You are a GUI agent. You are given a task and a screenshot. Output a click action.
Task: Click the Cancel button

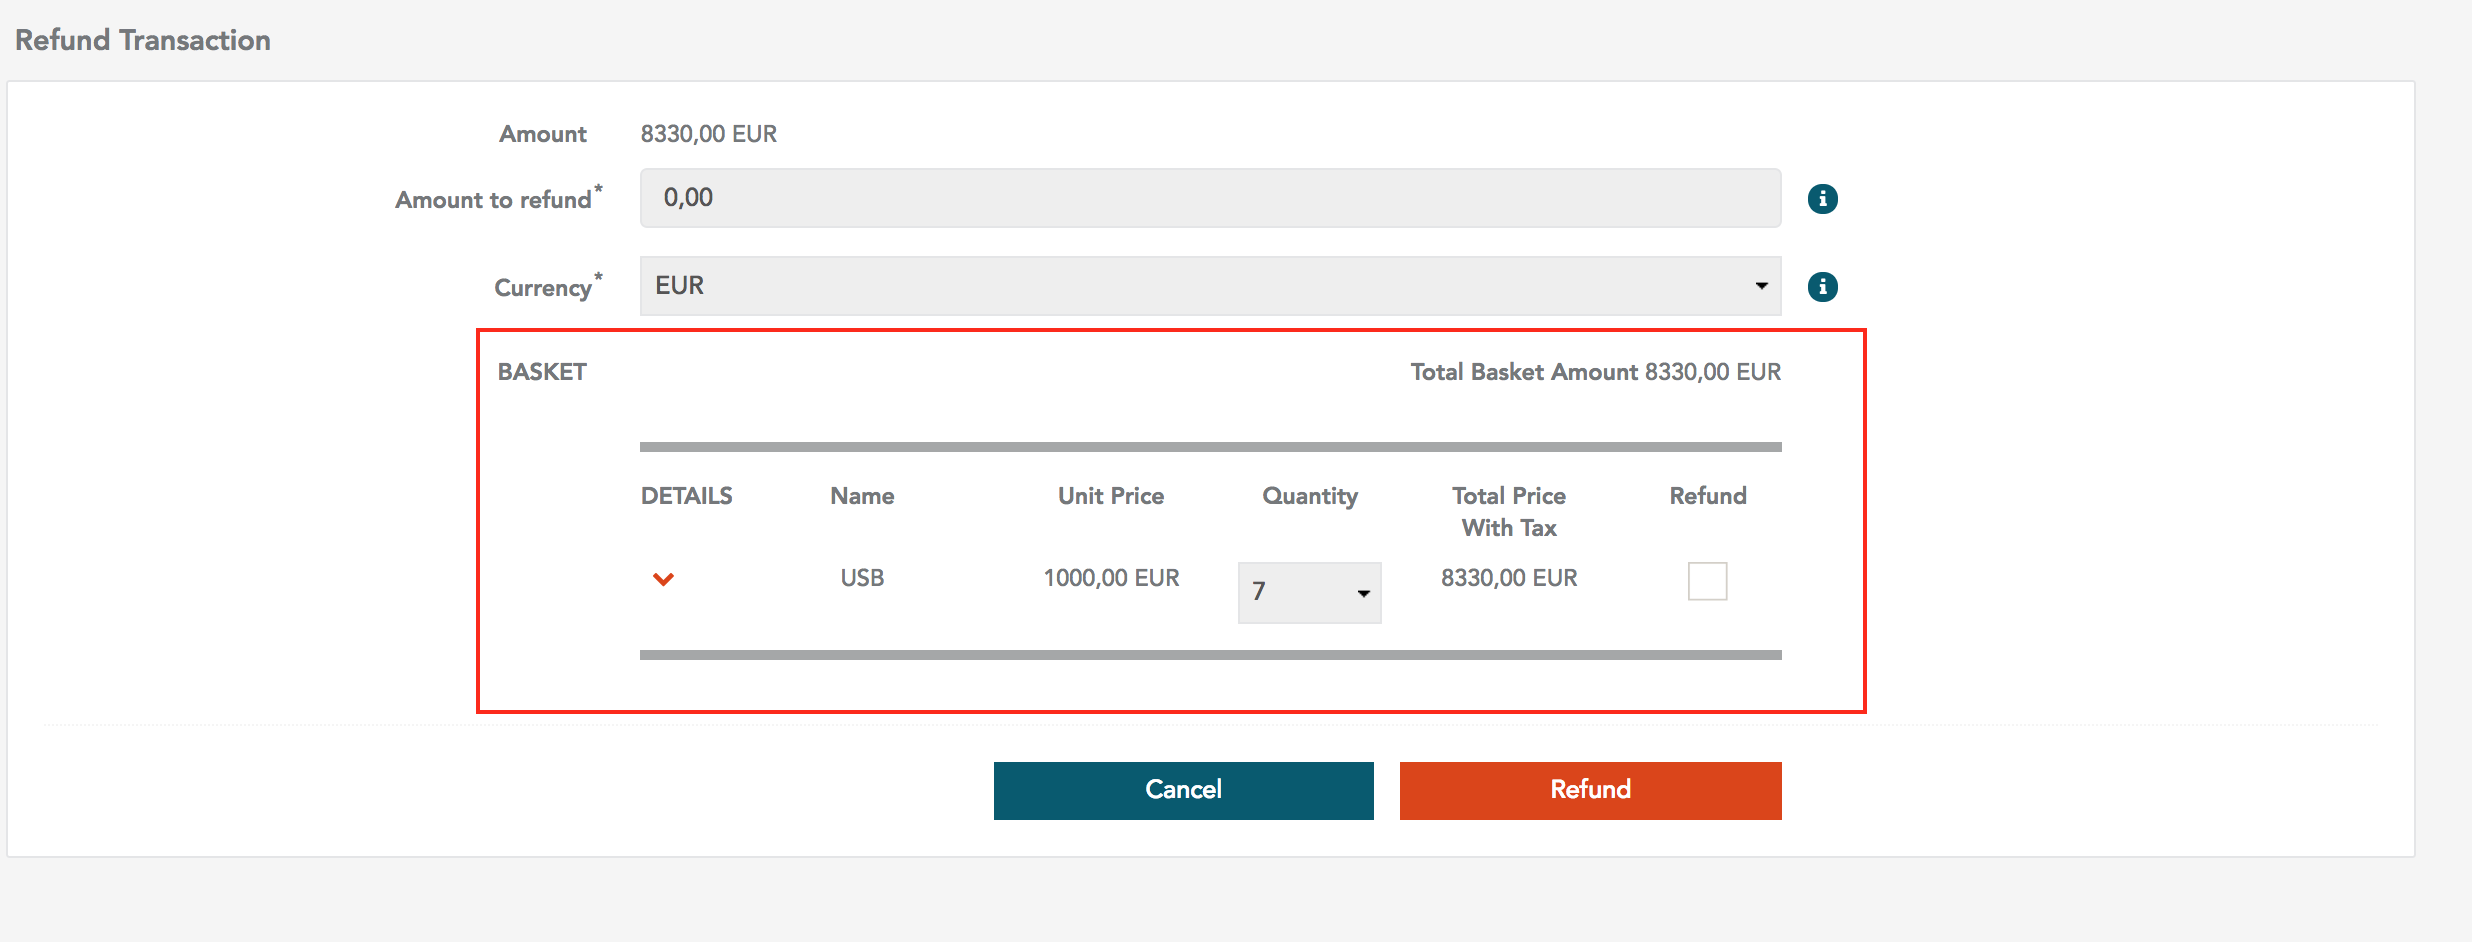1183,790
